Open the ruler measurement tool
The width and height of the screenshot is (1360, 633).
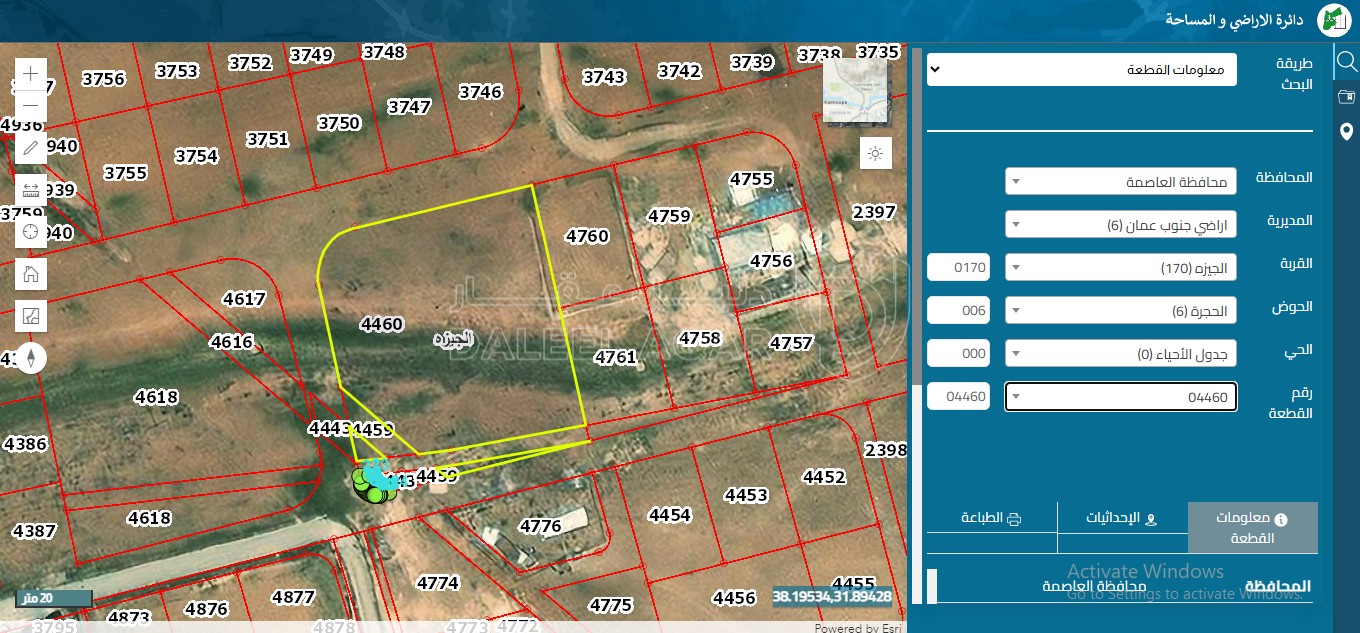(31, 190)
